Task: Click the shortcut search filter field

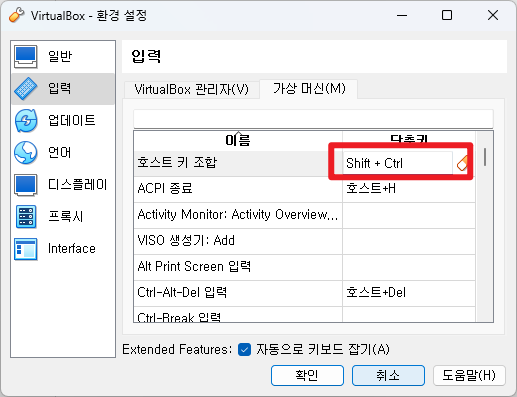Action: click(313, 119)
